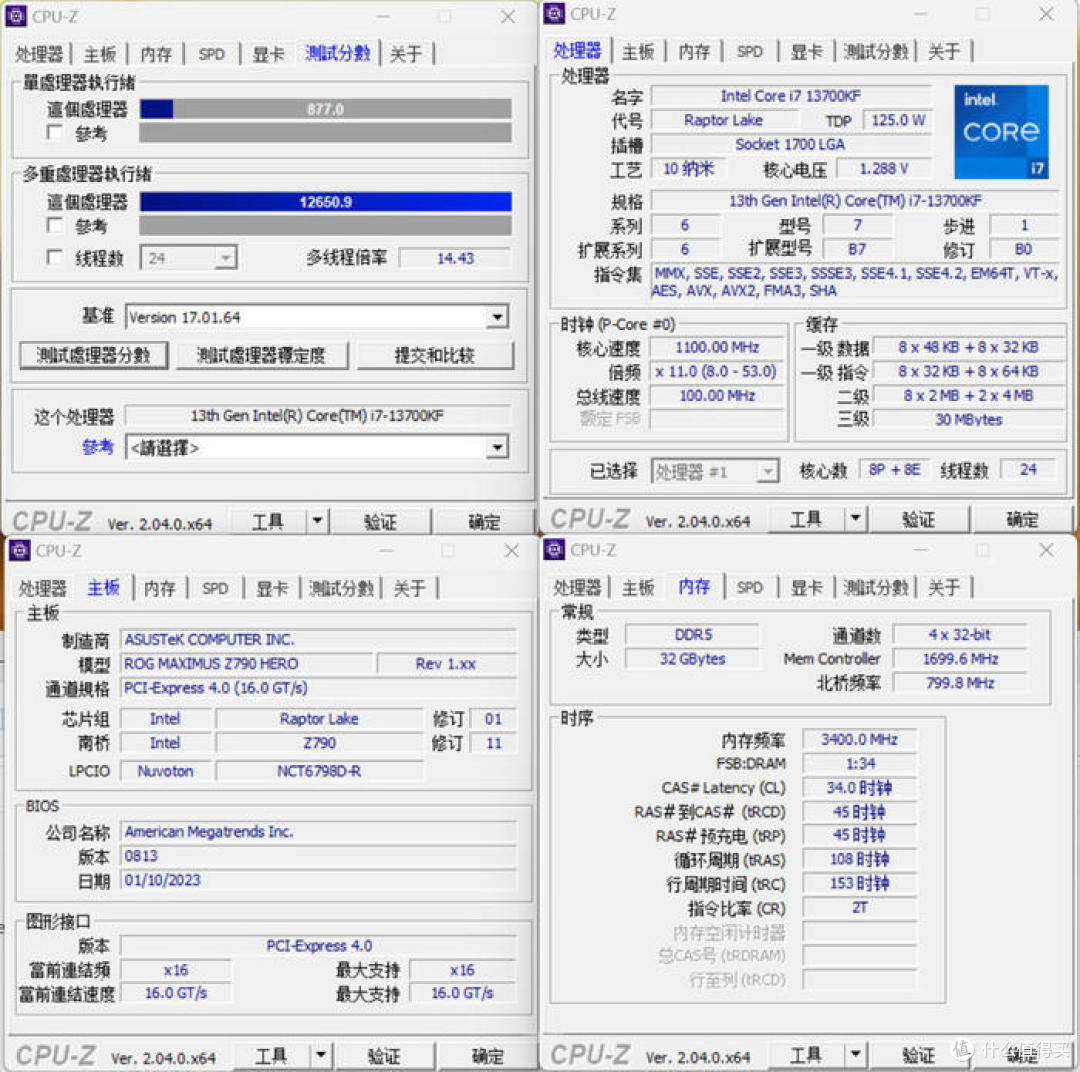This screenshot has height=1072, width=1080.
Task: Open 关于 tab in mainboard window
Action: tap(410, 588)
